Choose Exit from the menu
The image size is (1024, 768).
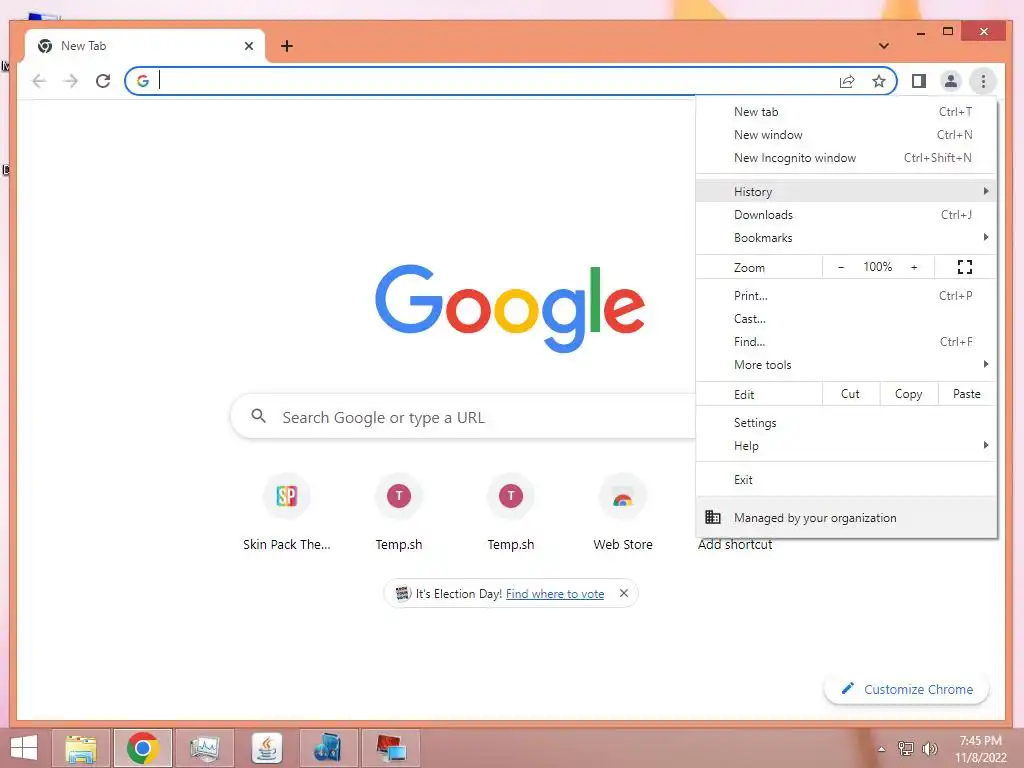click(x=846, y=479)
